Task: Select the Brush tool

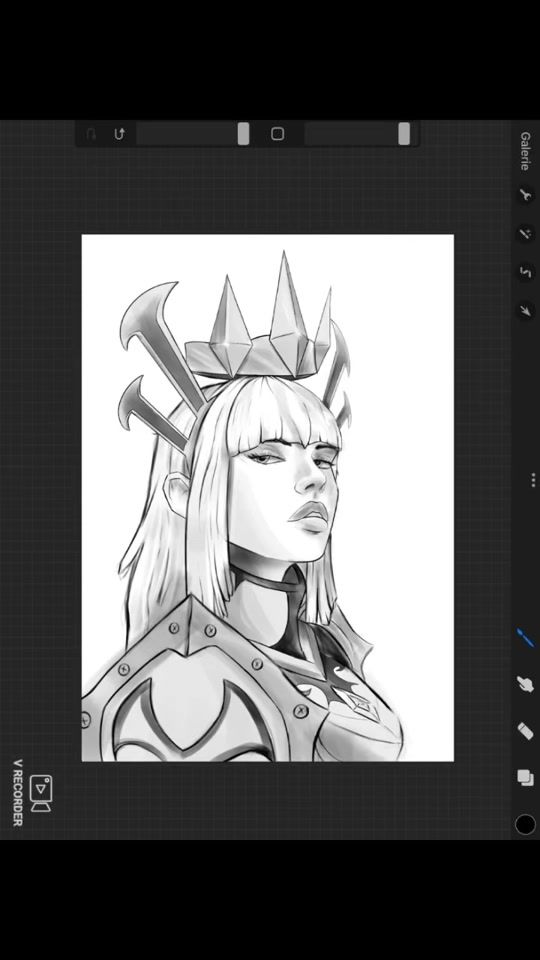Action: pos(525,638)
